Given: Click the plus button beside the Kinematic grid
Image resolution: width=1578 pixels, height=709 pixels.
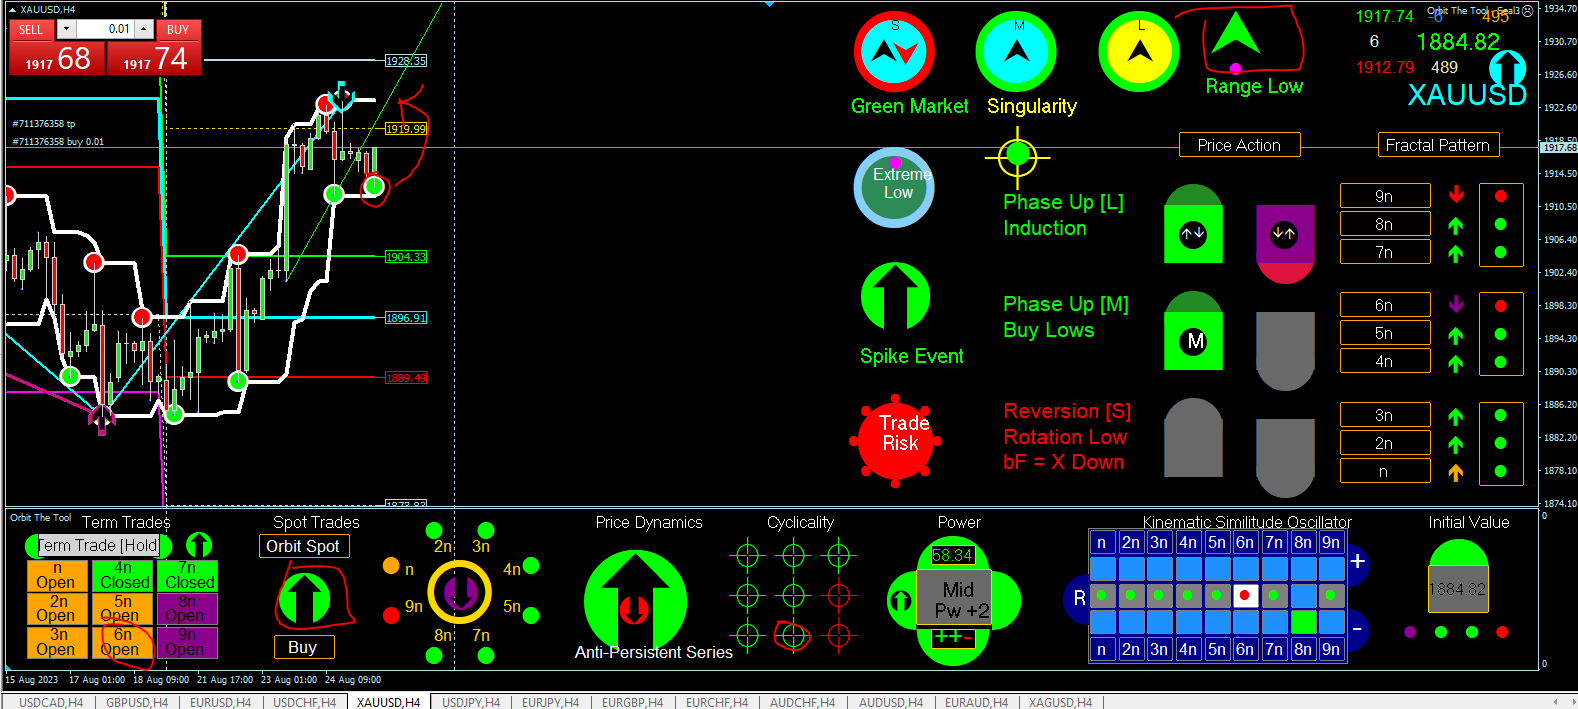Looking at the screenshot, I should click(1357, 561).
